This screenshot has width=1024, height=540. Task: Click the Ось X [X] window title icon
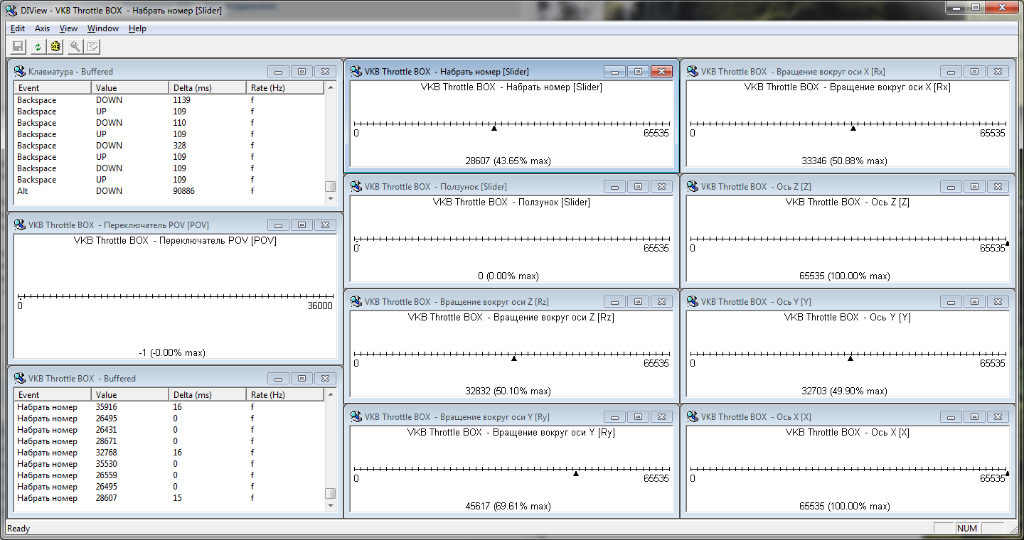[x=693, y=417]
